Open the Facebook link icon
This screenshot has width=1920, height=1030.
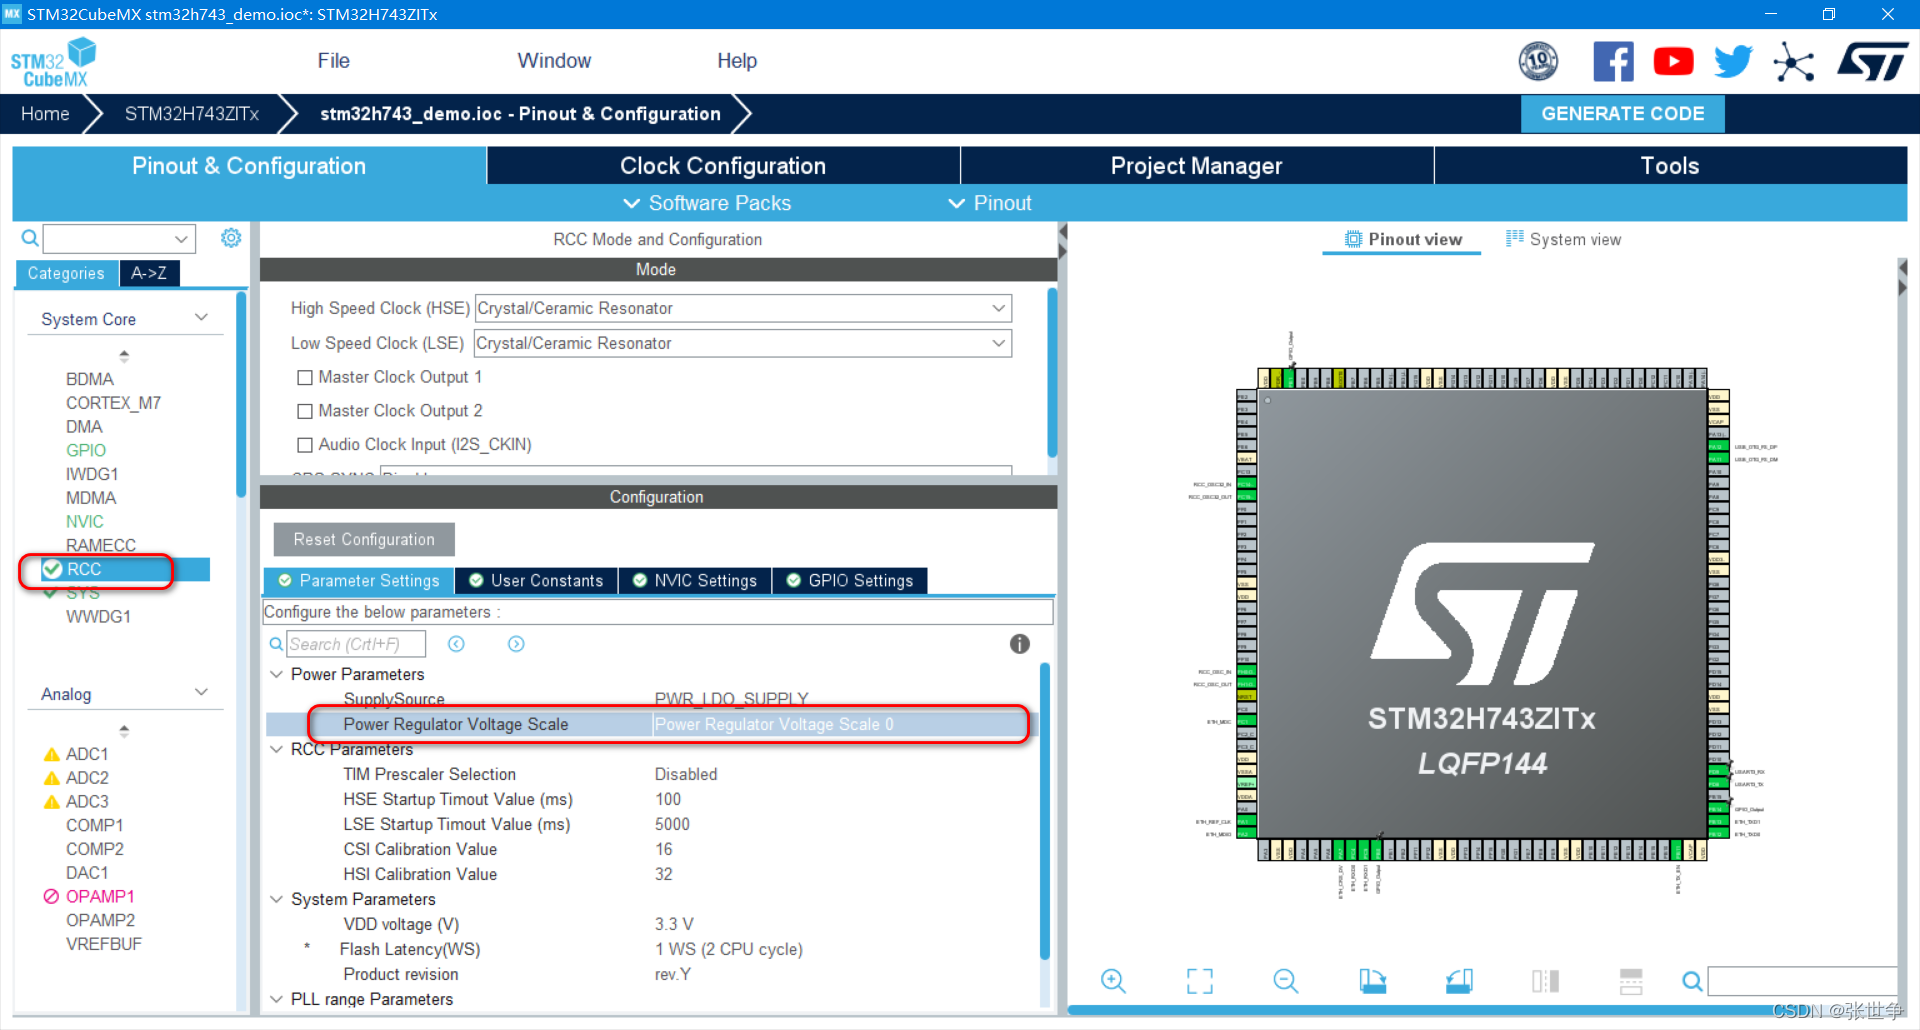(1613, 62)
